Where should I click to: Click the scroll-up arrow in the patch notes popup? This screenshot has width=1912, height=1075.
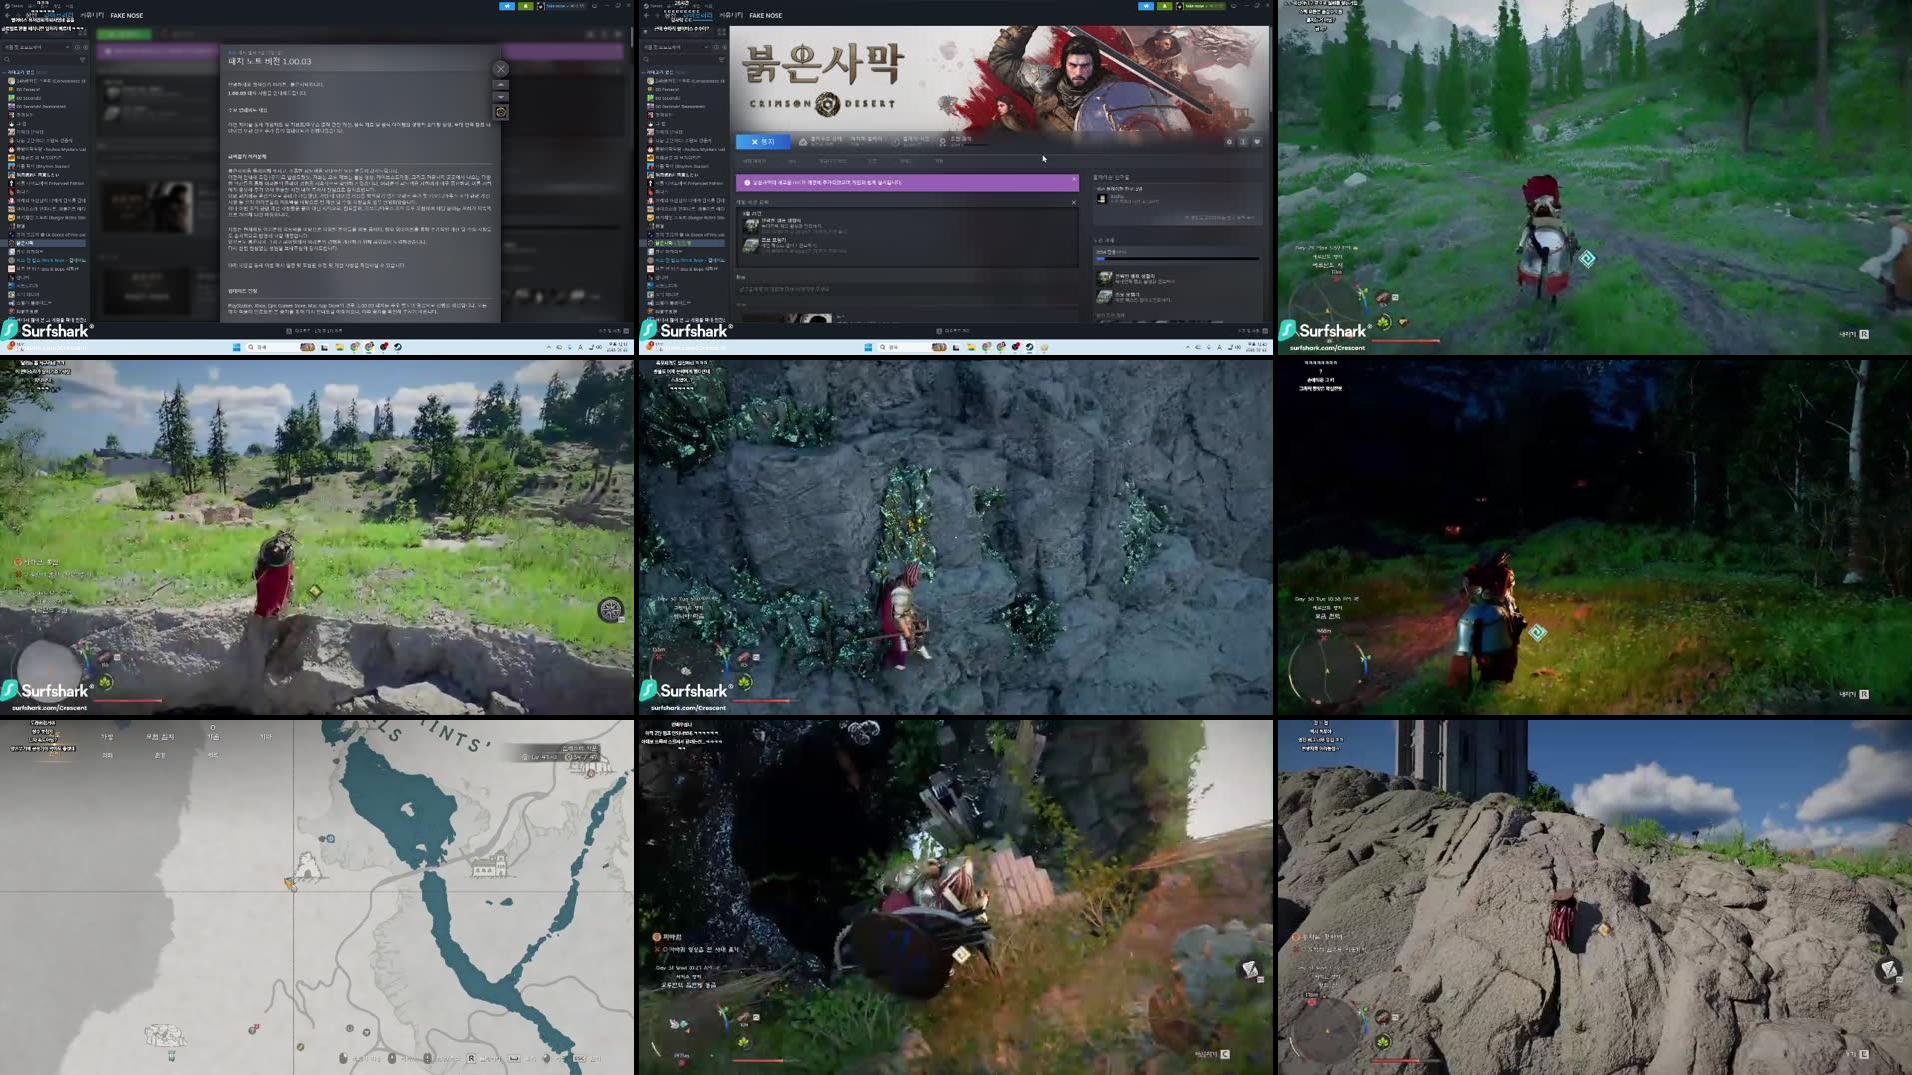(501, 85)
